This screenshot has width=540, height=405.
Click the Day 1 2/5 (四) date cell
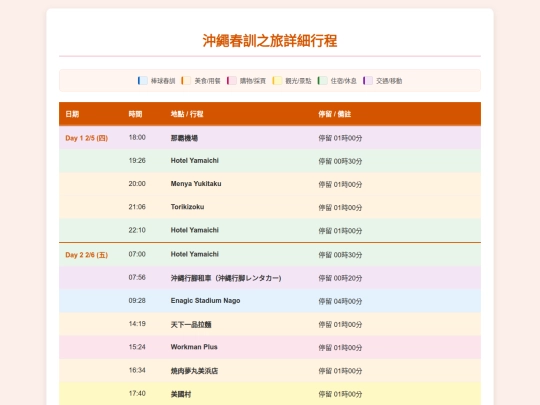(86, 138)
